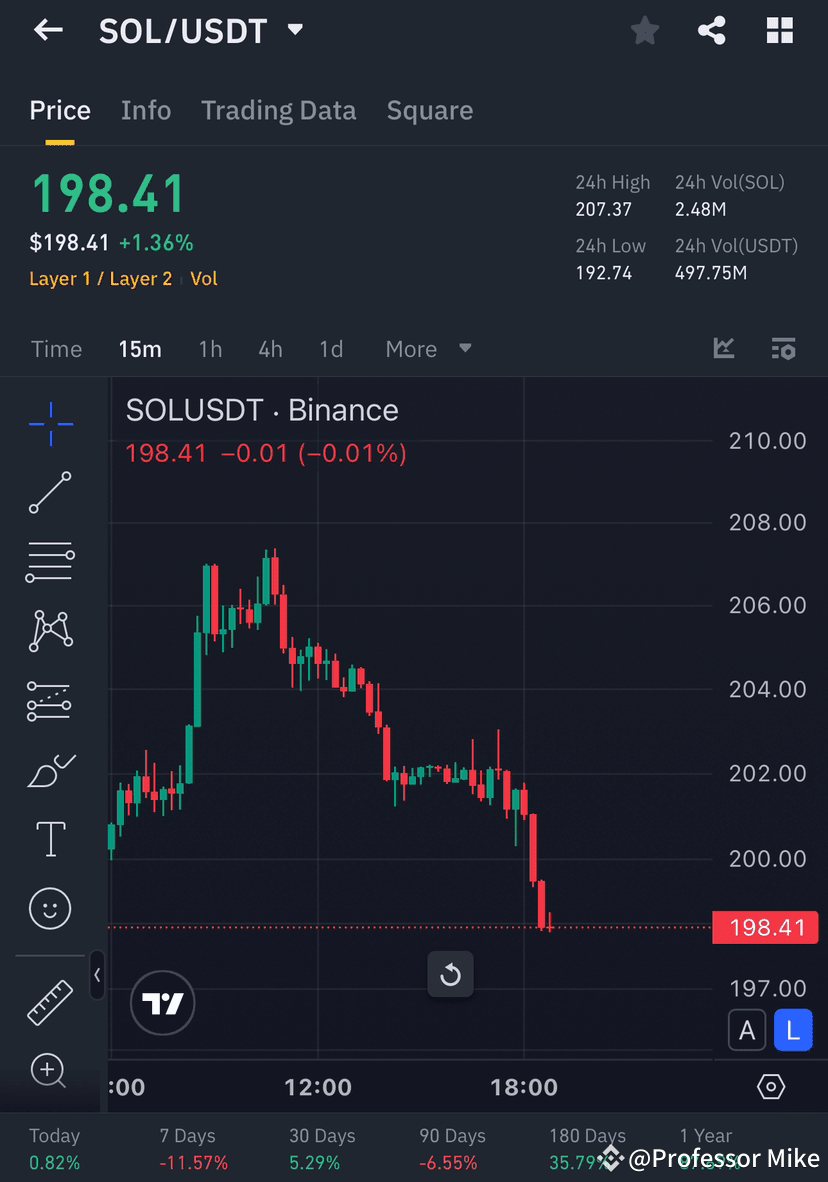
Task: Reset the chart with the refresh button
Action: (450, 974)
